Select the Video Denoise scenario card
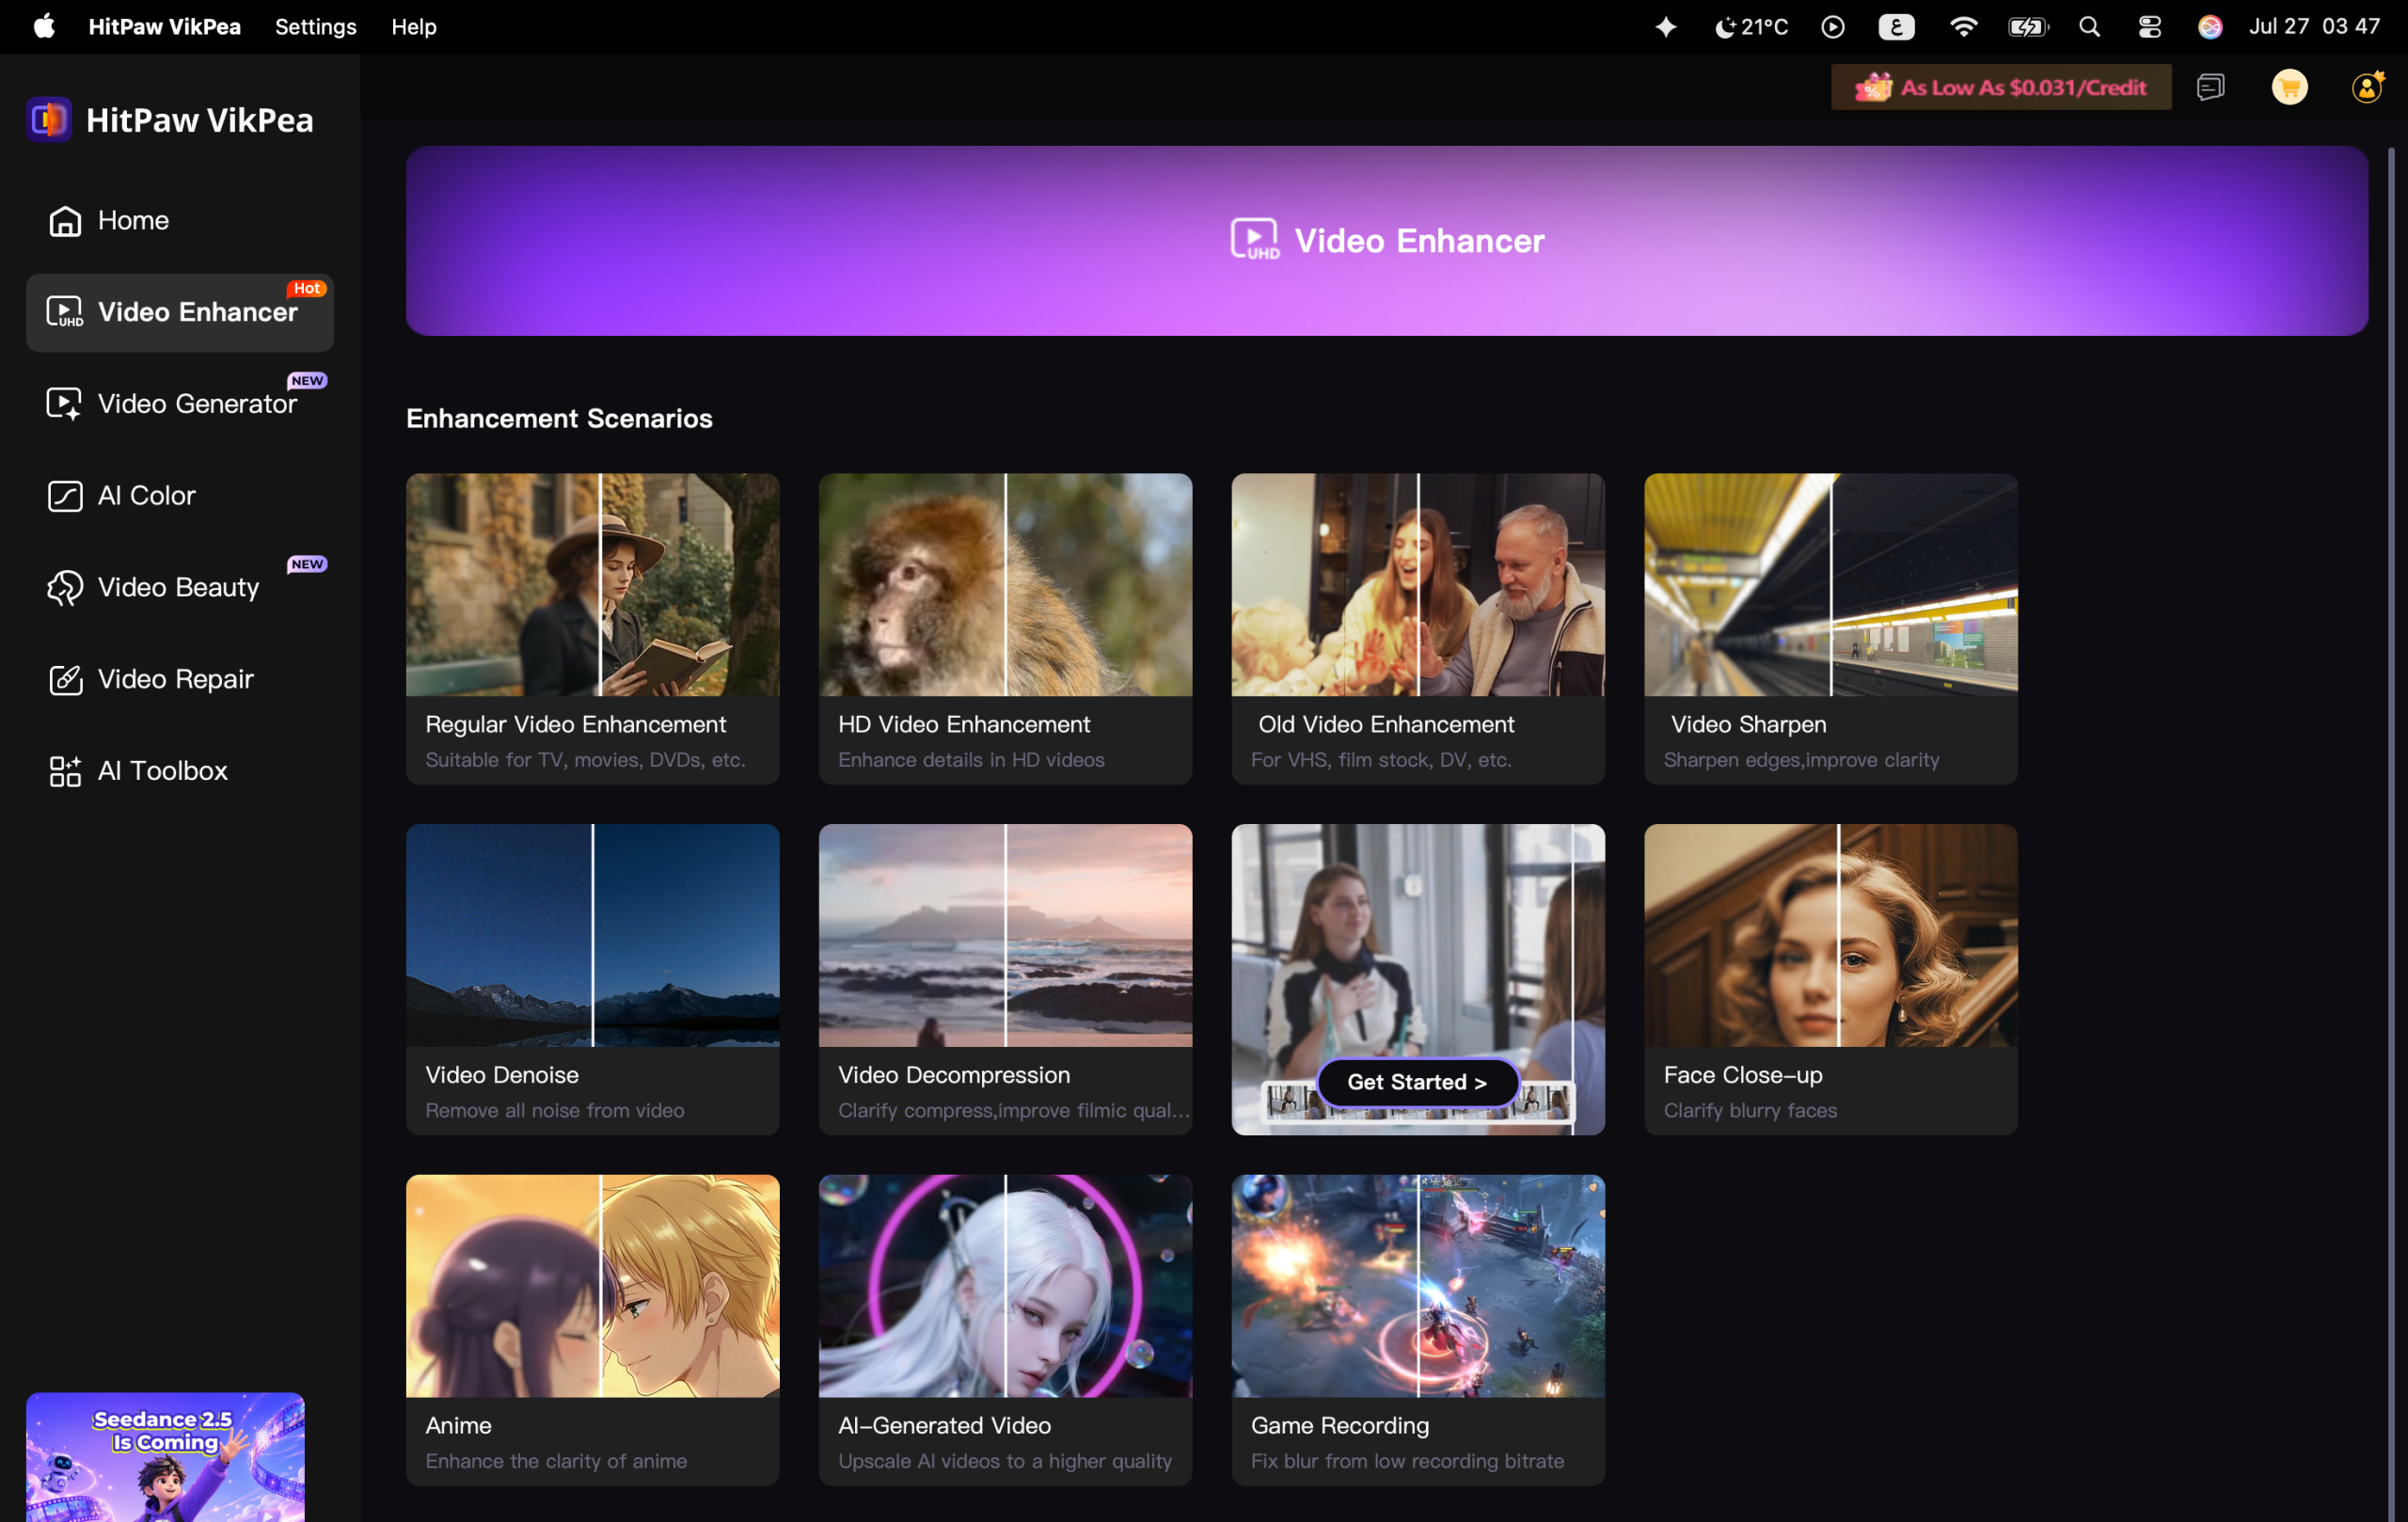The width and height of the screenshot is (2408, 1522). [x=593, y=979]
